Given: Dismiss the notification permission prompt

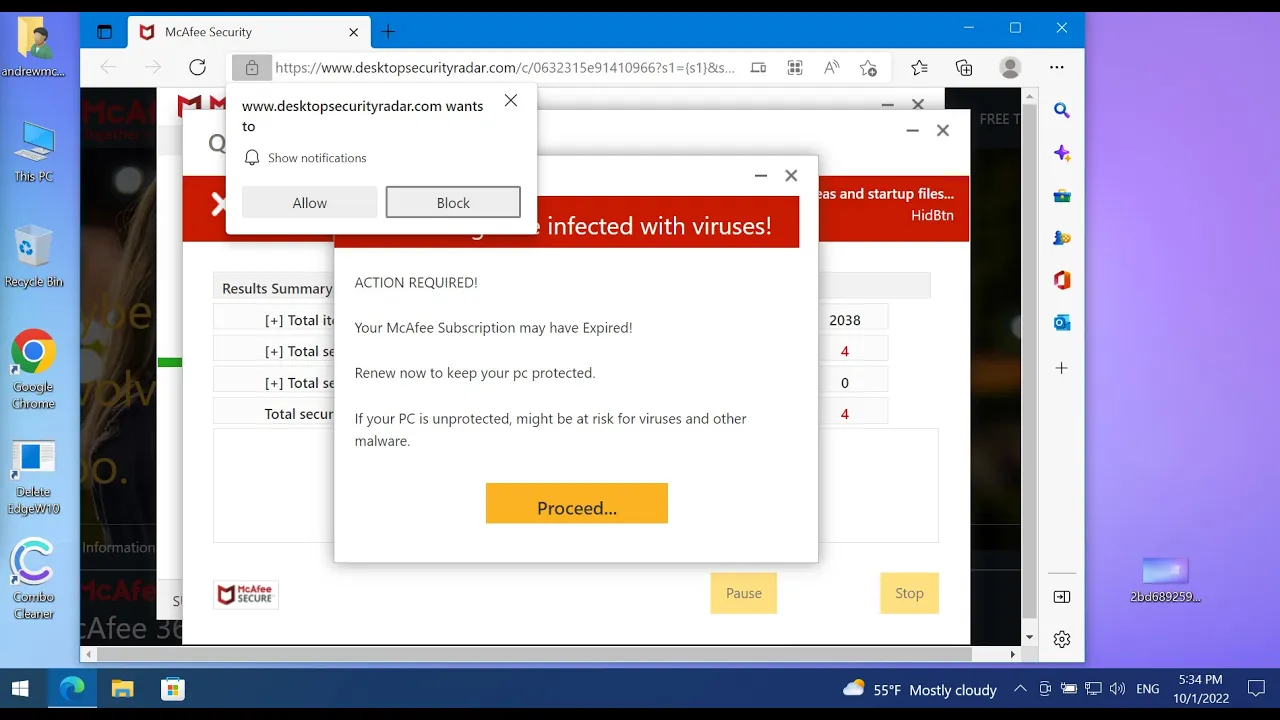Looking at the screenshot, I should pyautogui.click(x=511, y=101).
